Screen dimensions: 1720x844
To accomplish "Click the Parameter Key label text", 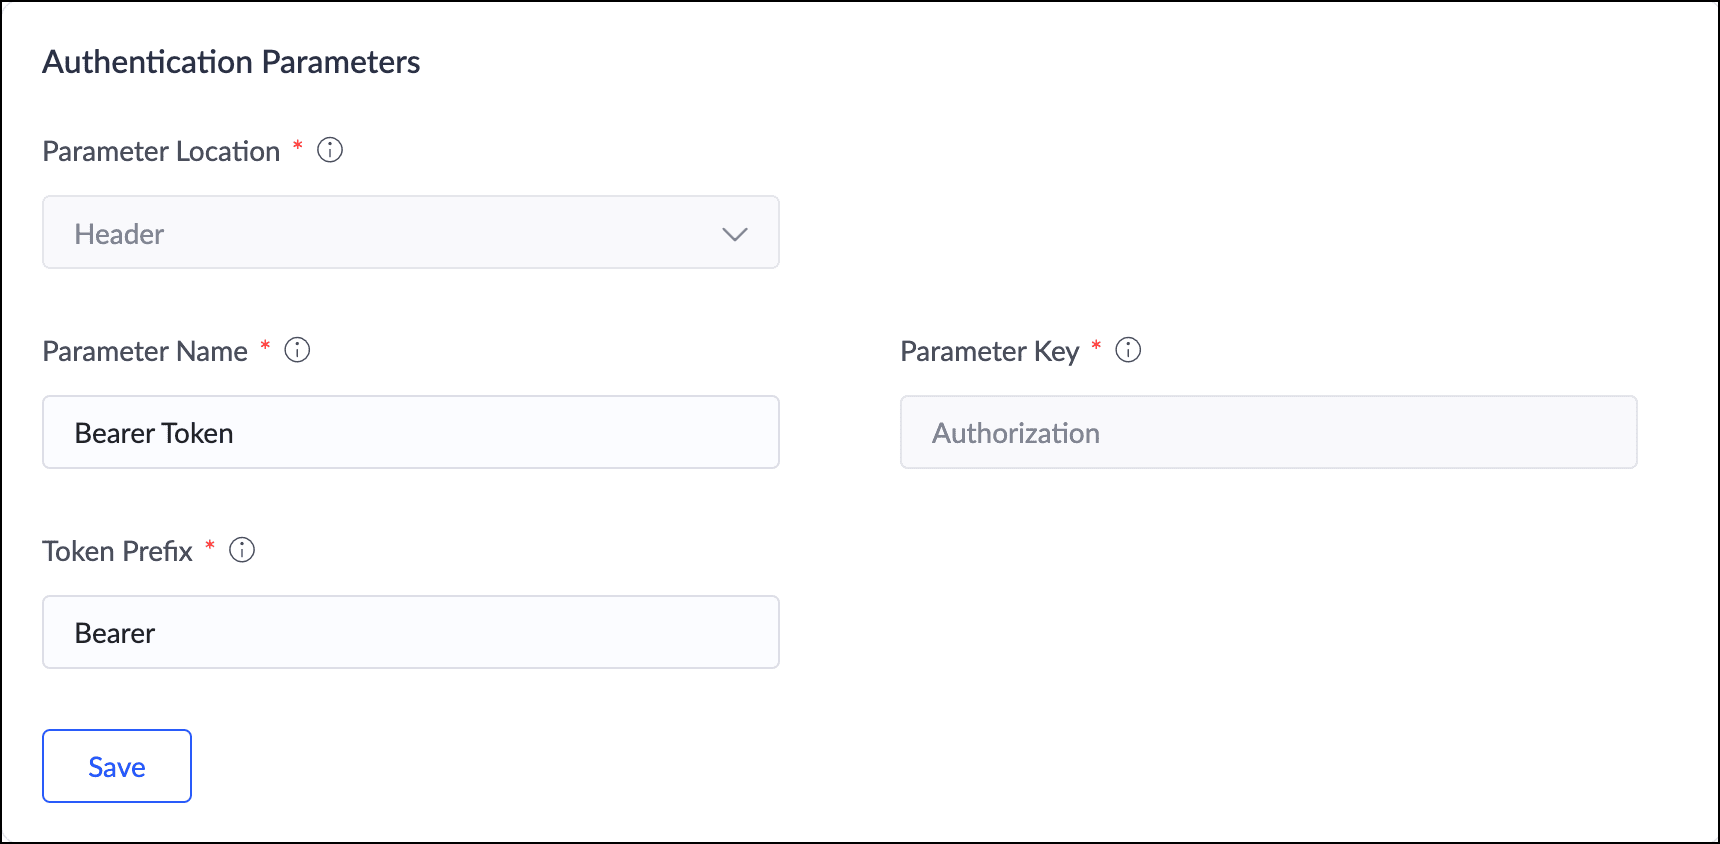I will [989, 351].
